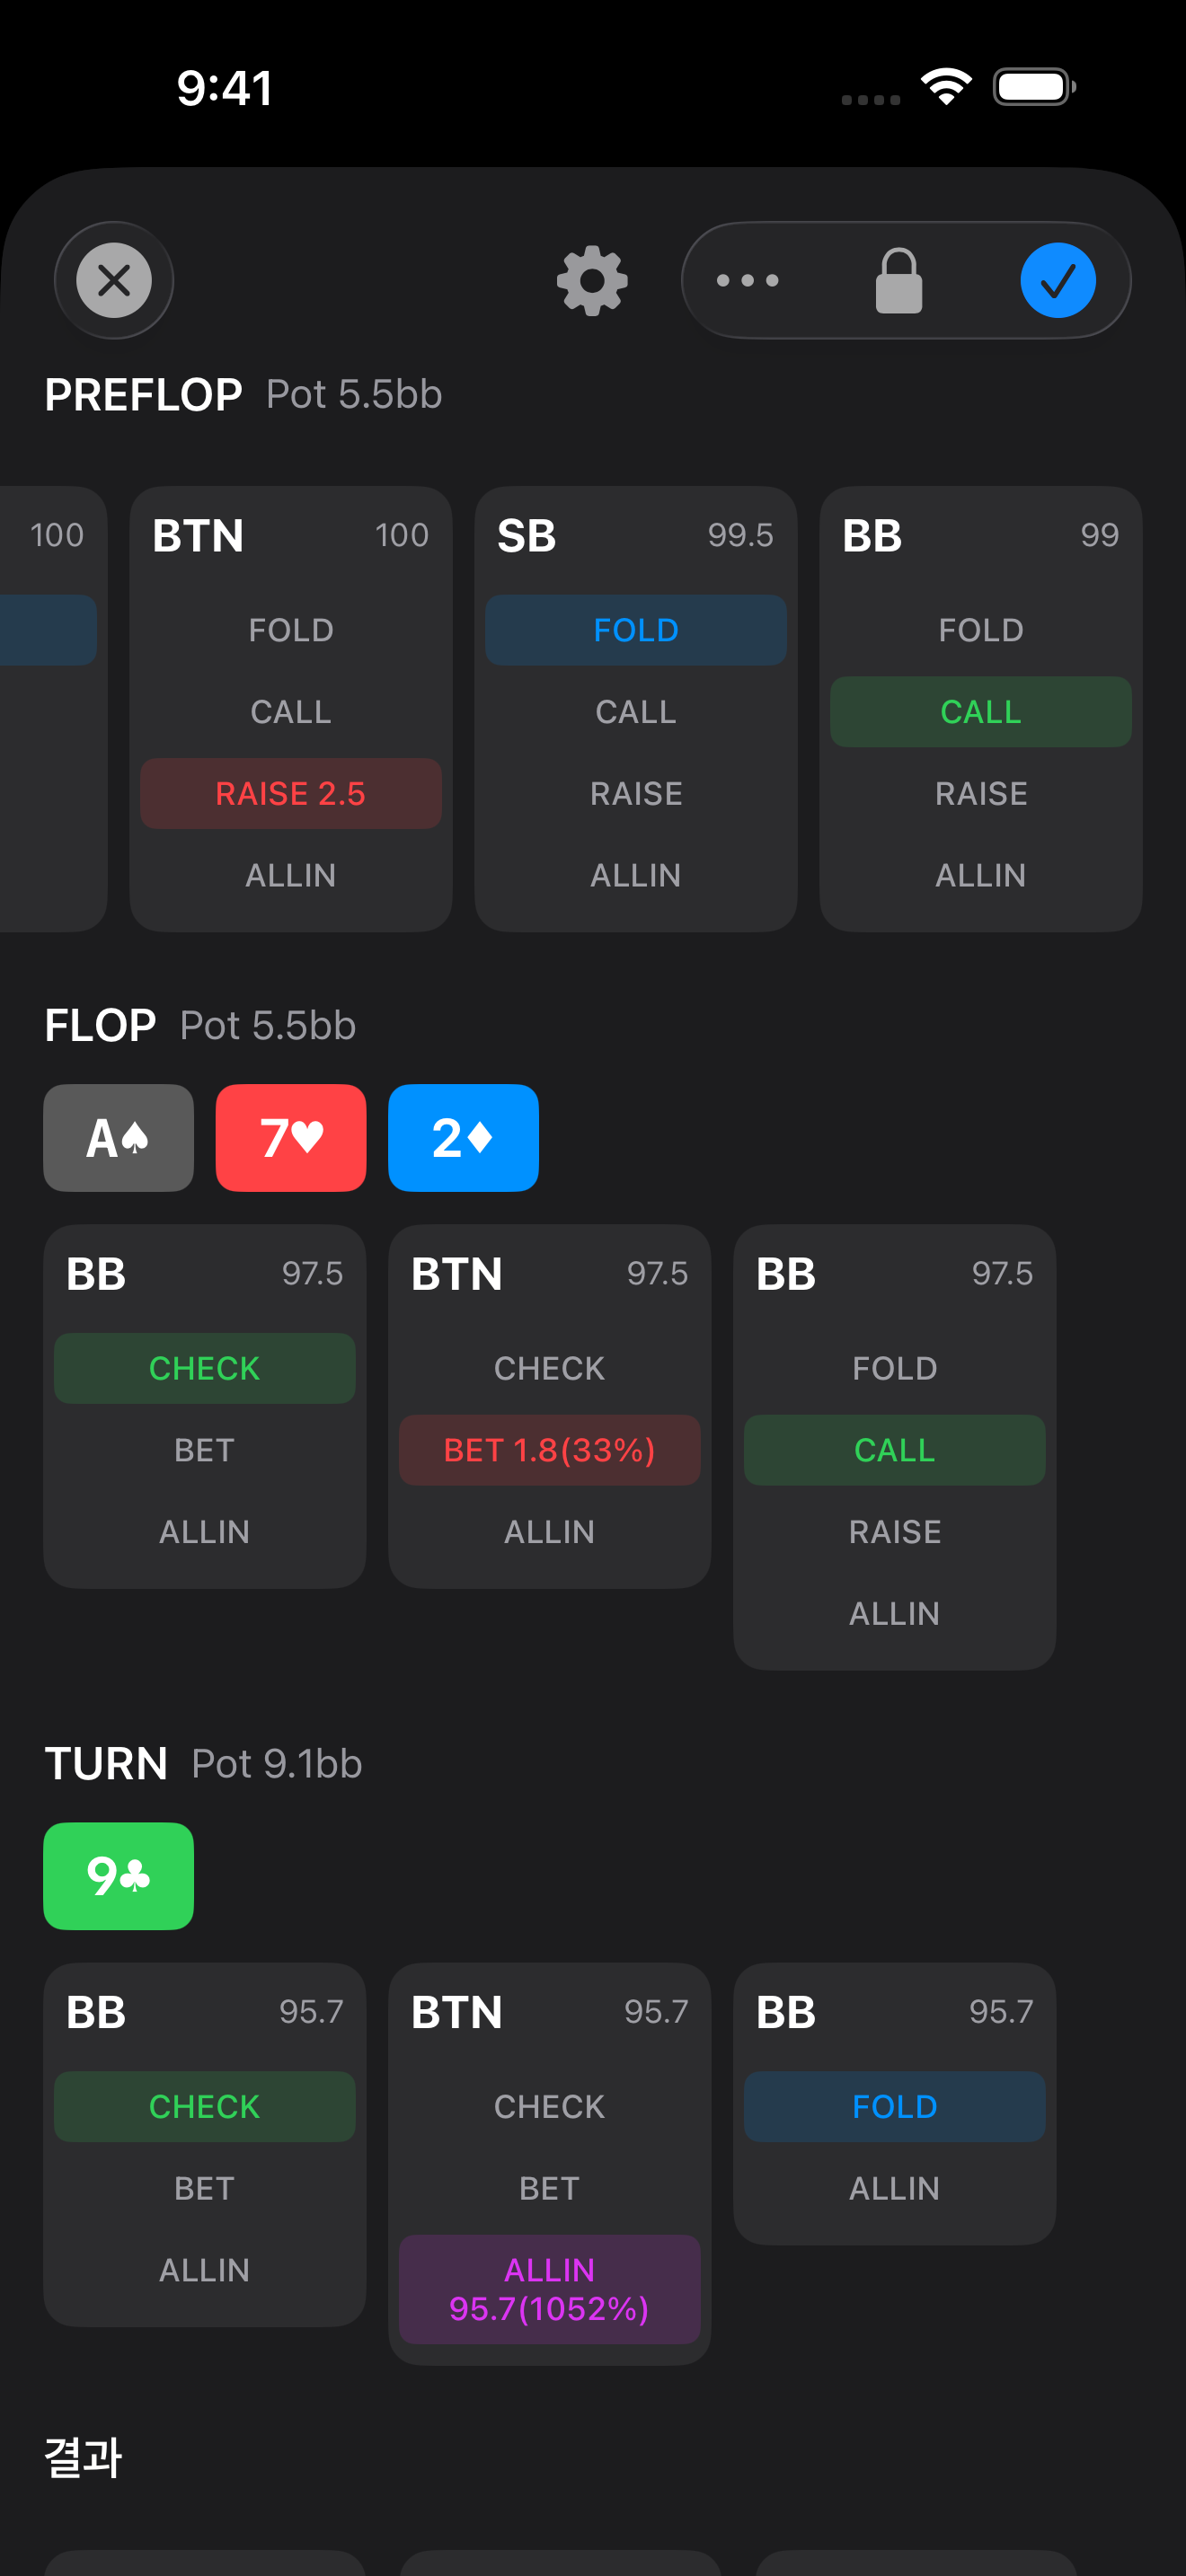Choose FOLD for SB preflop
This screenshot has width=1186, height=2576.
pyautogui.click(x=636, y=630)
